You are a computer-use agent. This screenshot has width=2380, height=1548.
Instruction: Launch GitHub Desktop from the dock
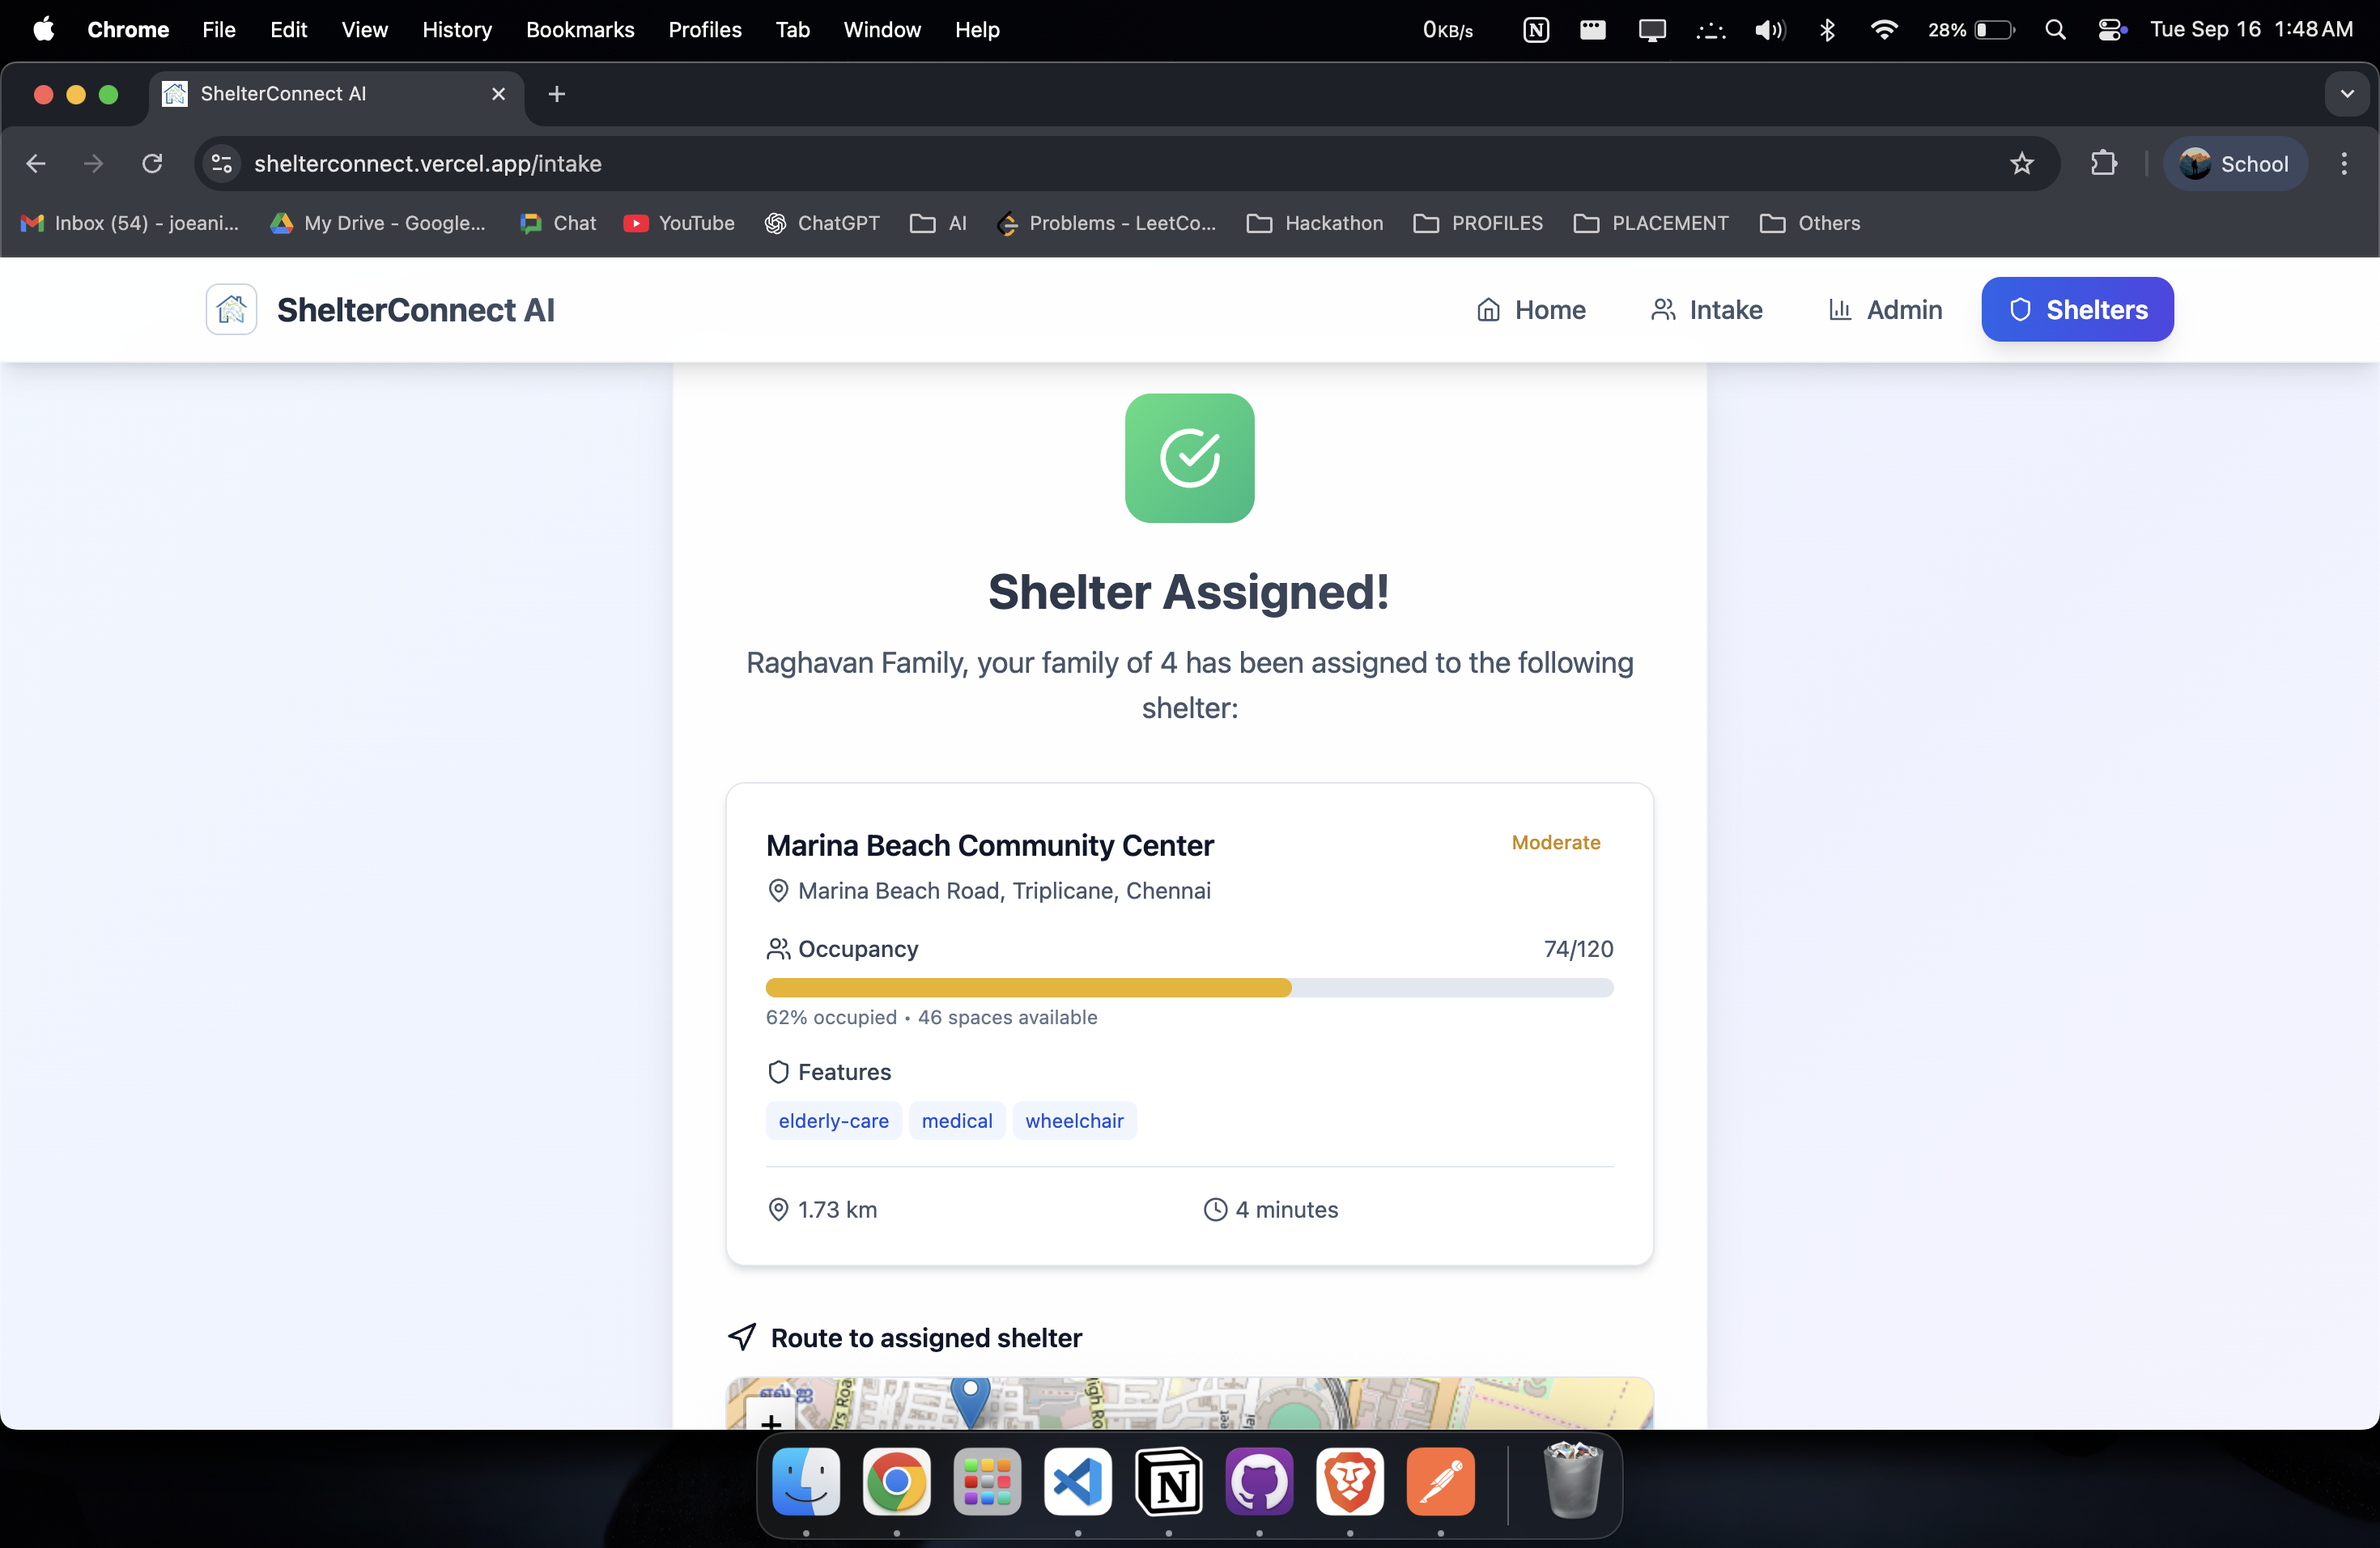click(1259, 1481)
